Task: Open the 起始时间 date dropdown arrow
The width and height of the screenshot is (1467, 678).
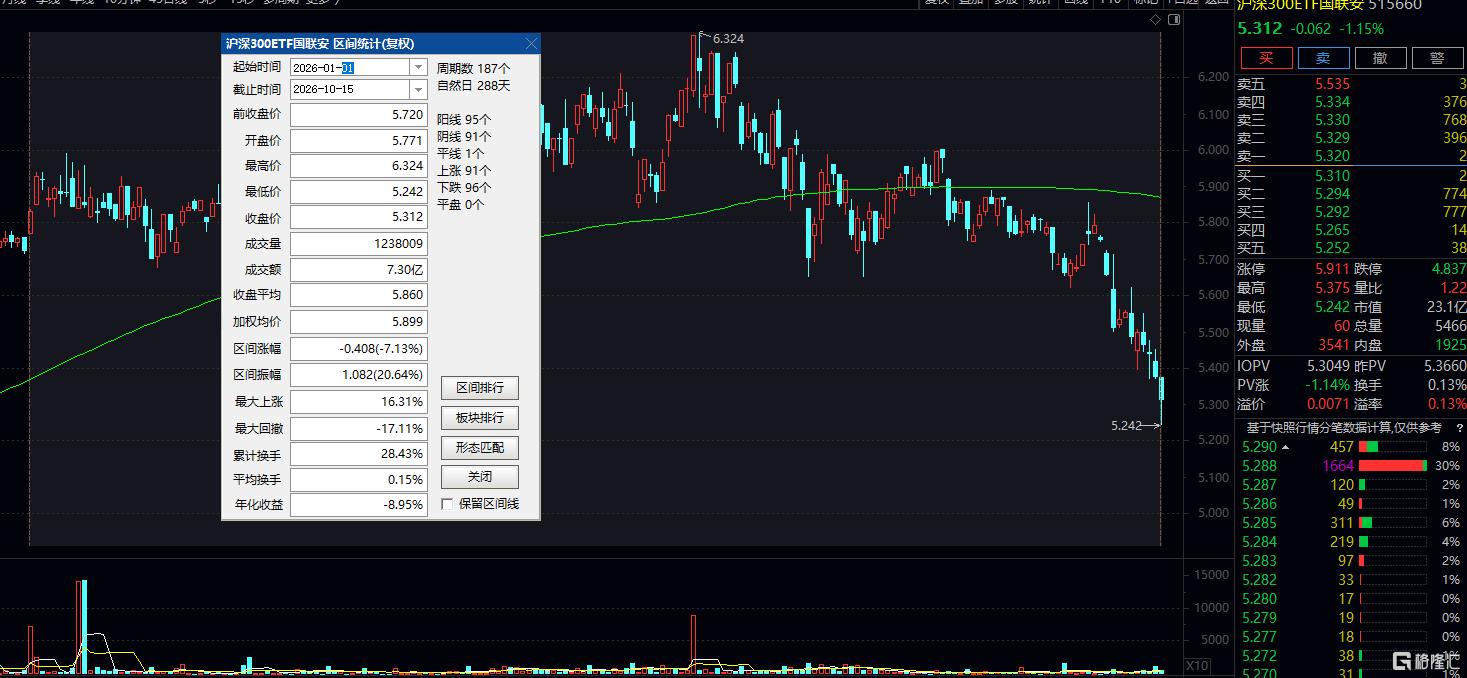Action: click(418, 67)
